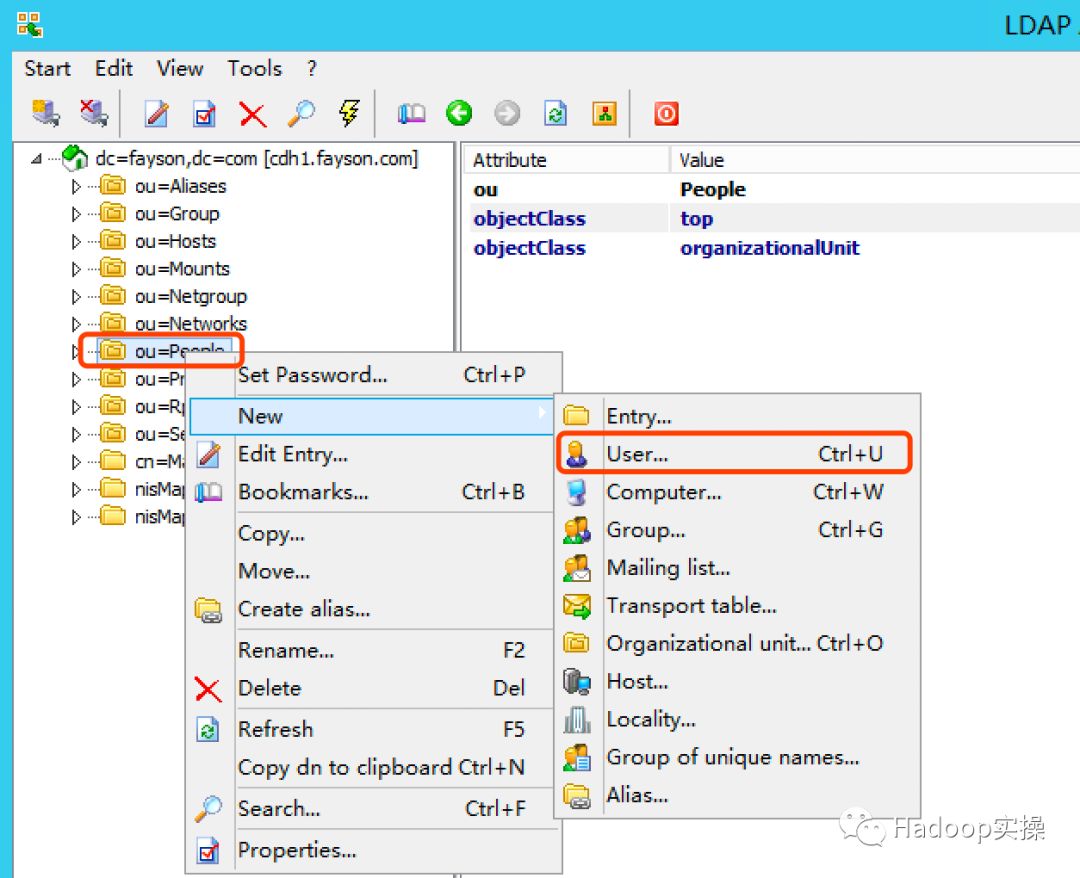Click the Alias folder-link icon in submenu
Image resolution: width=1080 pixels, height=878 pixels.
[577, 795]
